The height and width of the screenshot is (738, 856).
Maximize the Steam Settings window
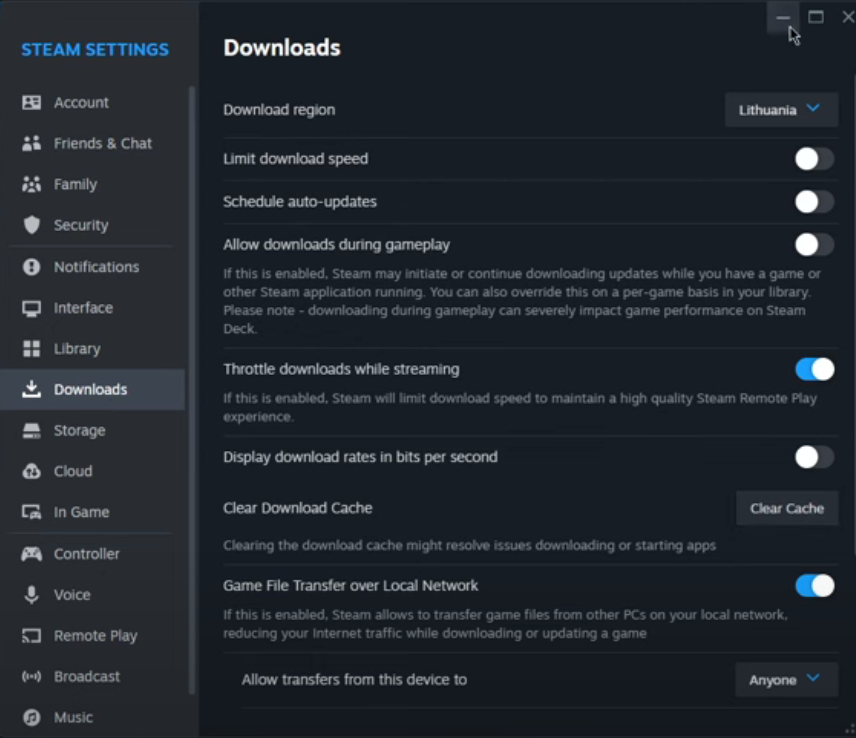coord(816,17)
